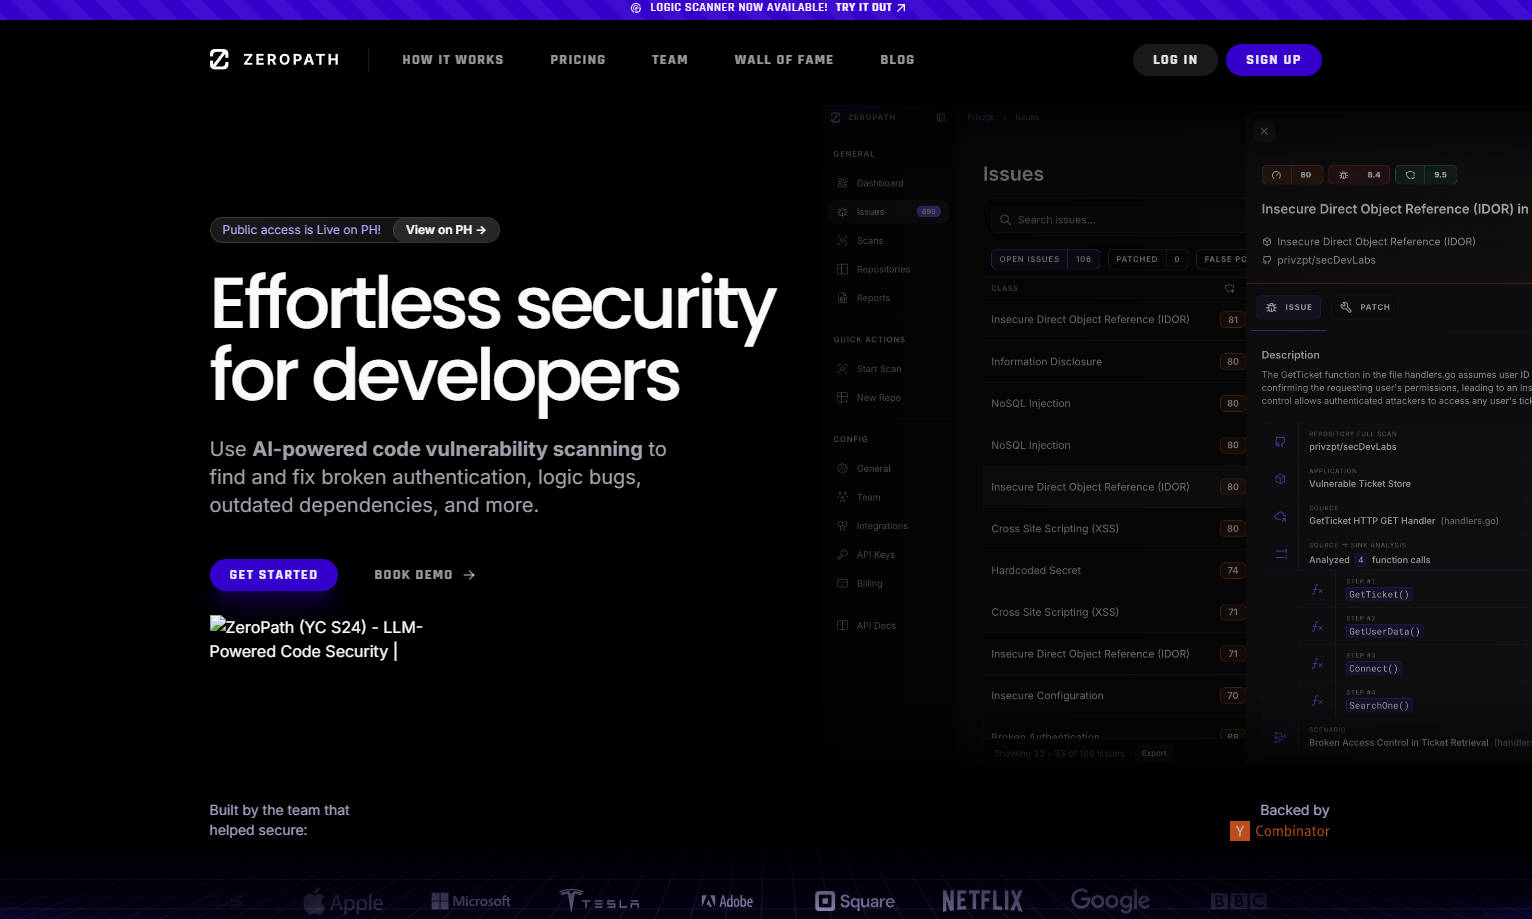Click the Sign Up button
1532x919 pixels.
click(x=1273, y=60)
